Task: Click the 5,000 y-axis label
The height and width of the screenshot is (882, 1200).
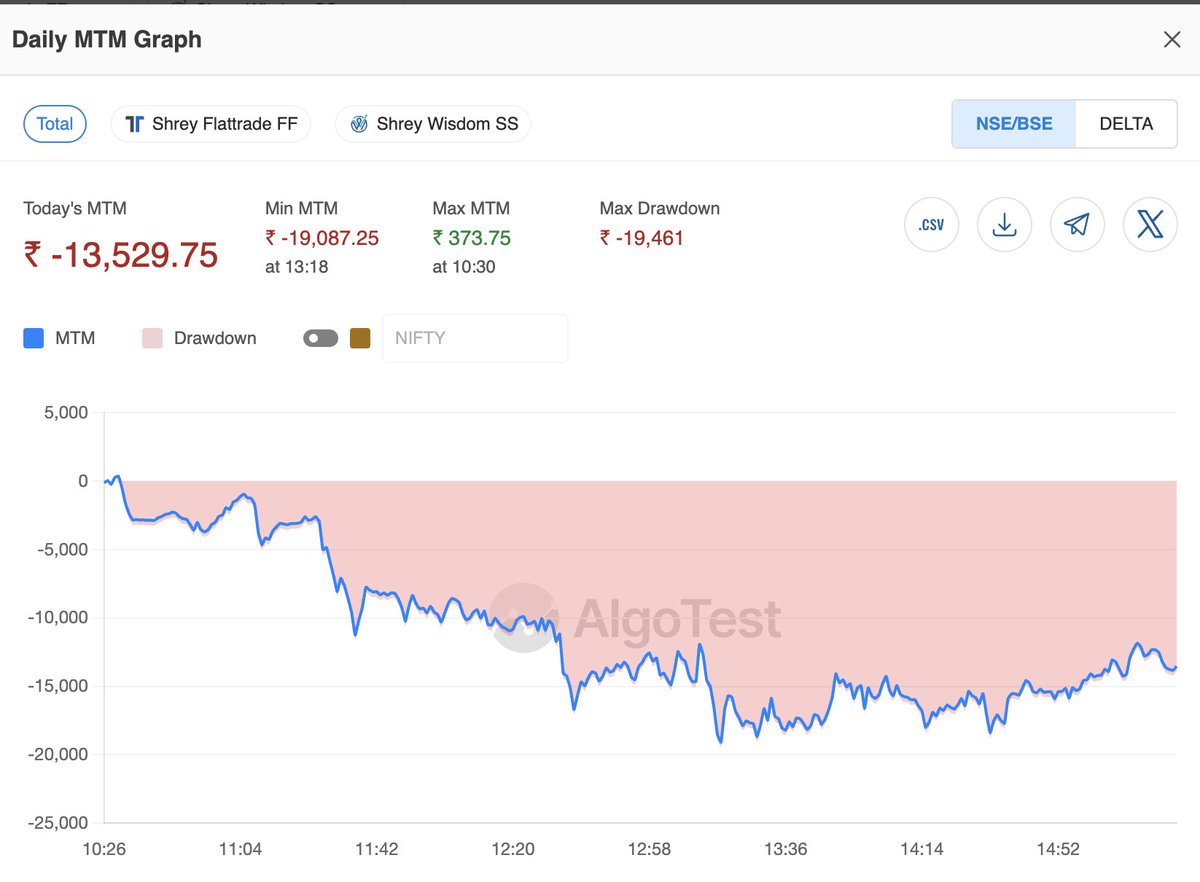Action: click(67, 412)
